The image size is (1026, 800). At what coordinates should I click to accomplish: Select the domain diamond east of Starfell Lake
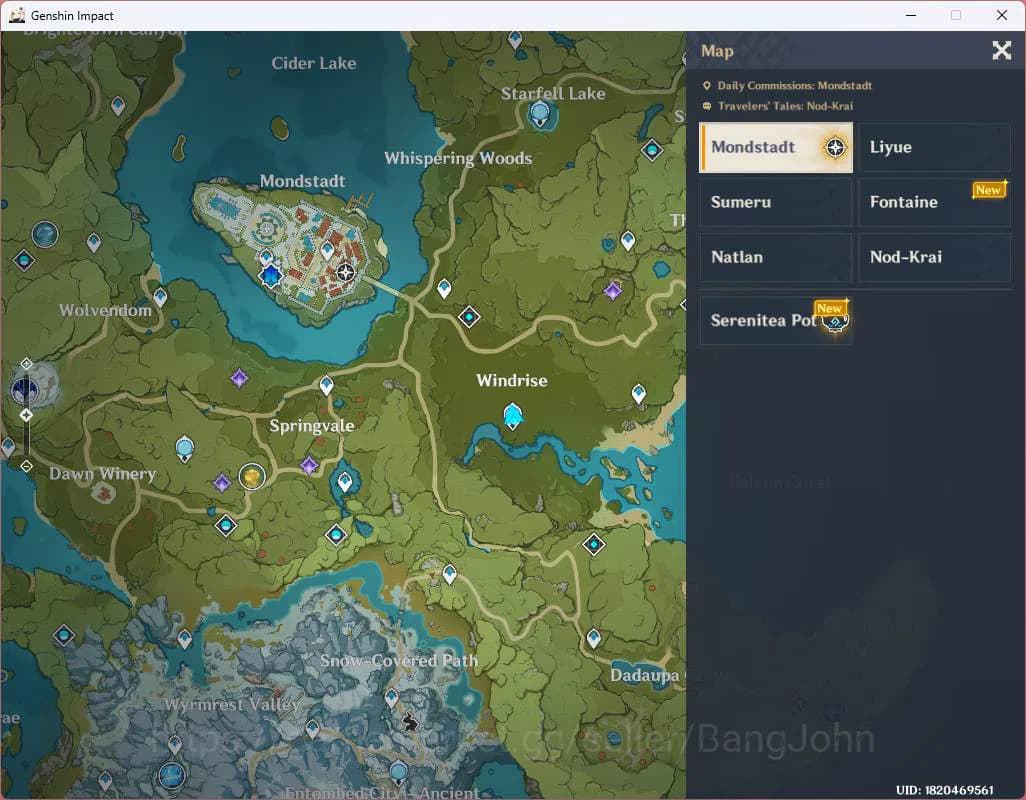652,150
